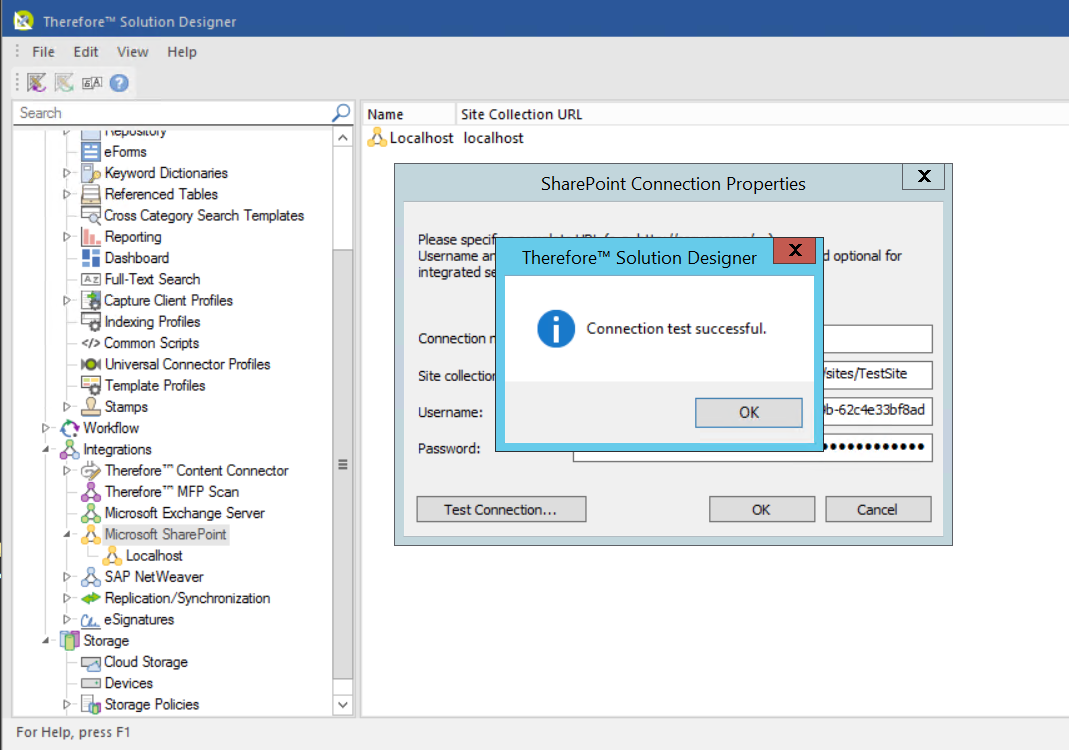This screenshot has height=750, width=1069.
Task: Click the magnifier search icon
Action: 341,112
